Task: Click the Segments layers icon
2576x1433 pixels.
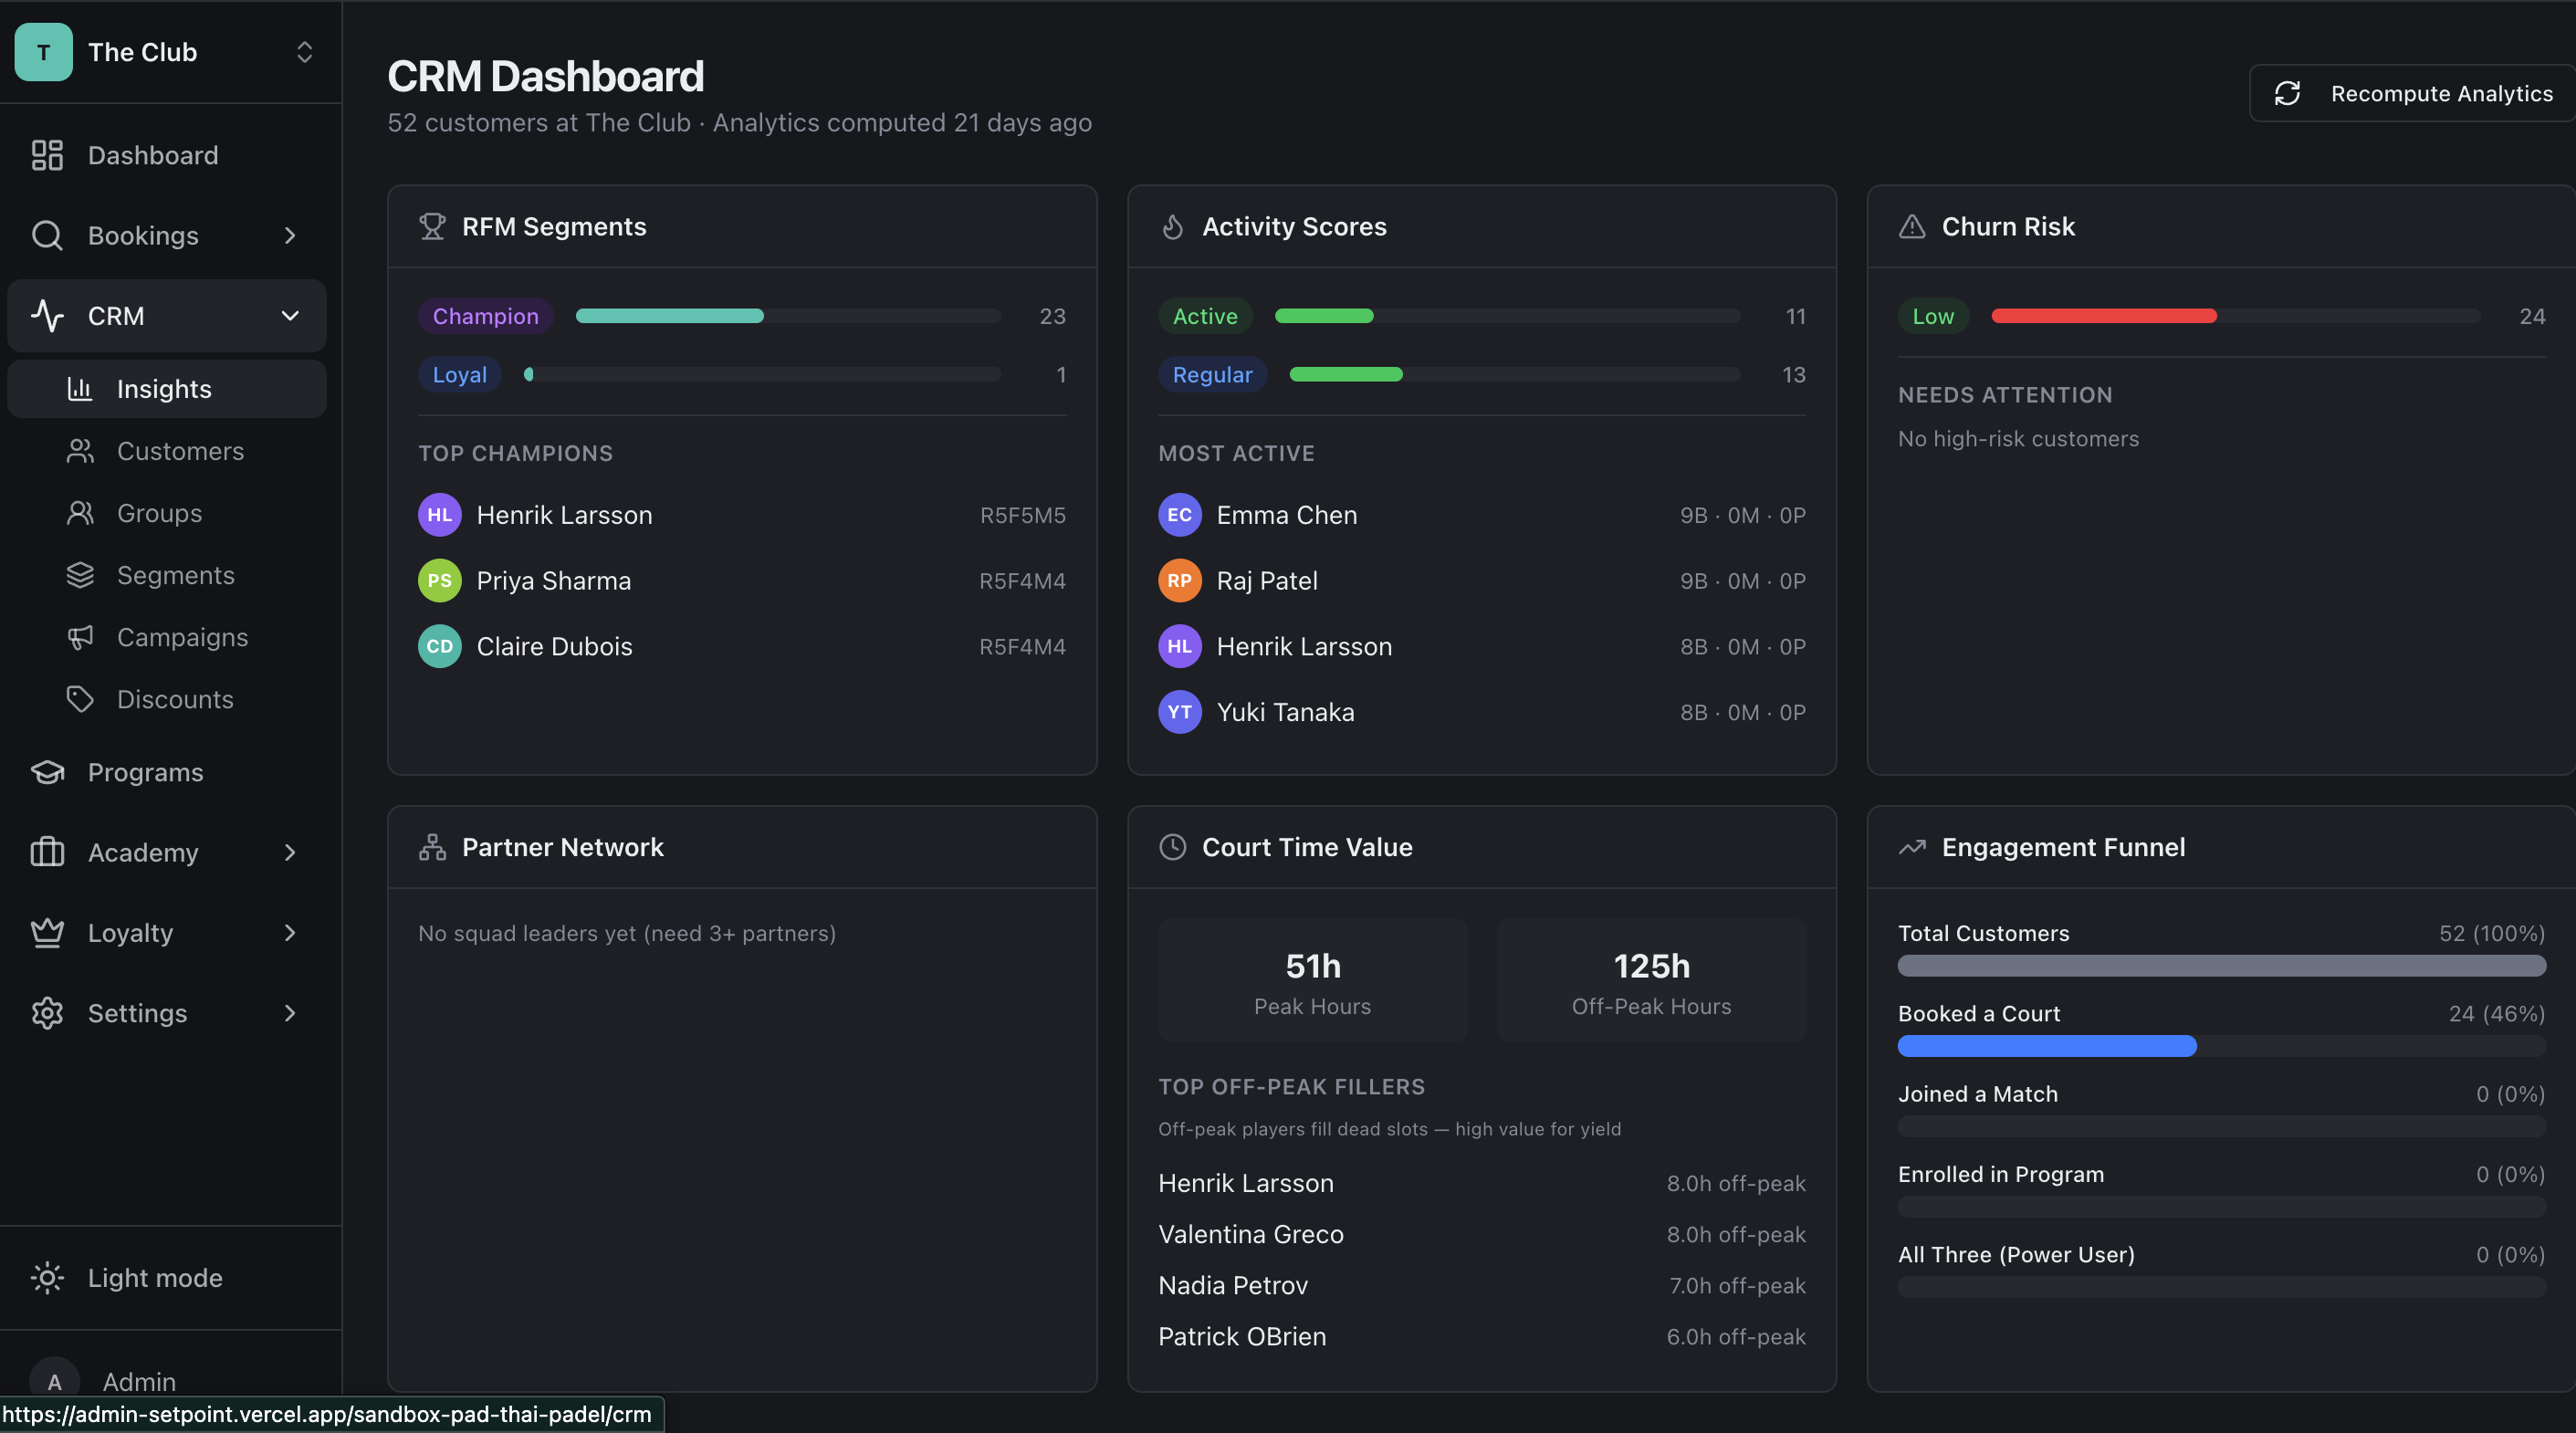Action: coord(80,575)
